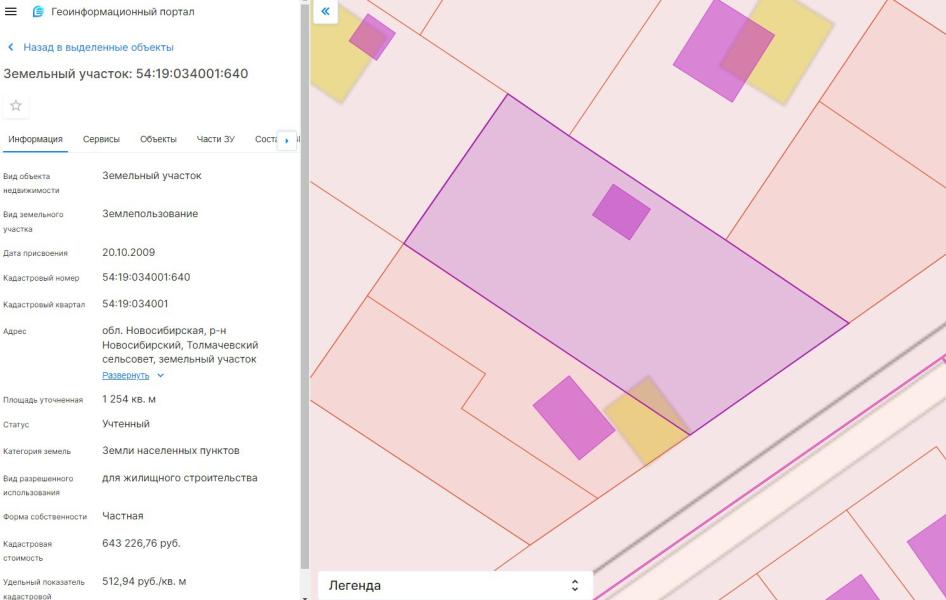Image resolution: width=946 pixels, height=600 pixels.
Task: Switch to the Сервисы tab
Action: (x=101, y=139)
